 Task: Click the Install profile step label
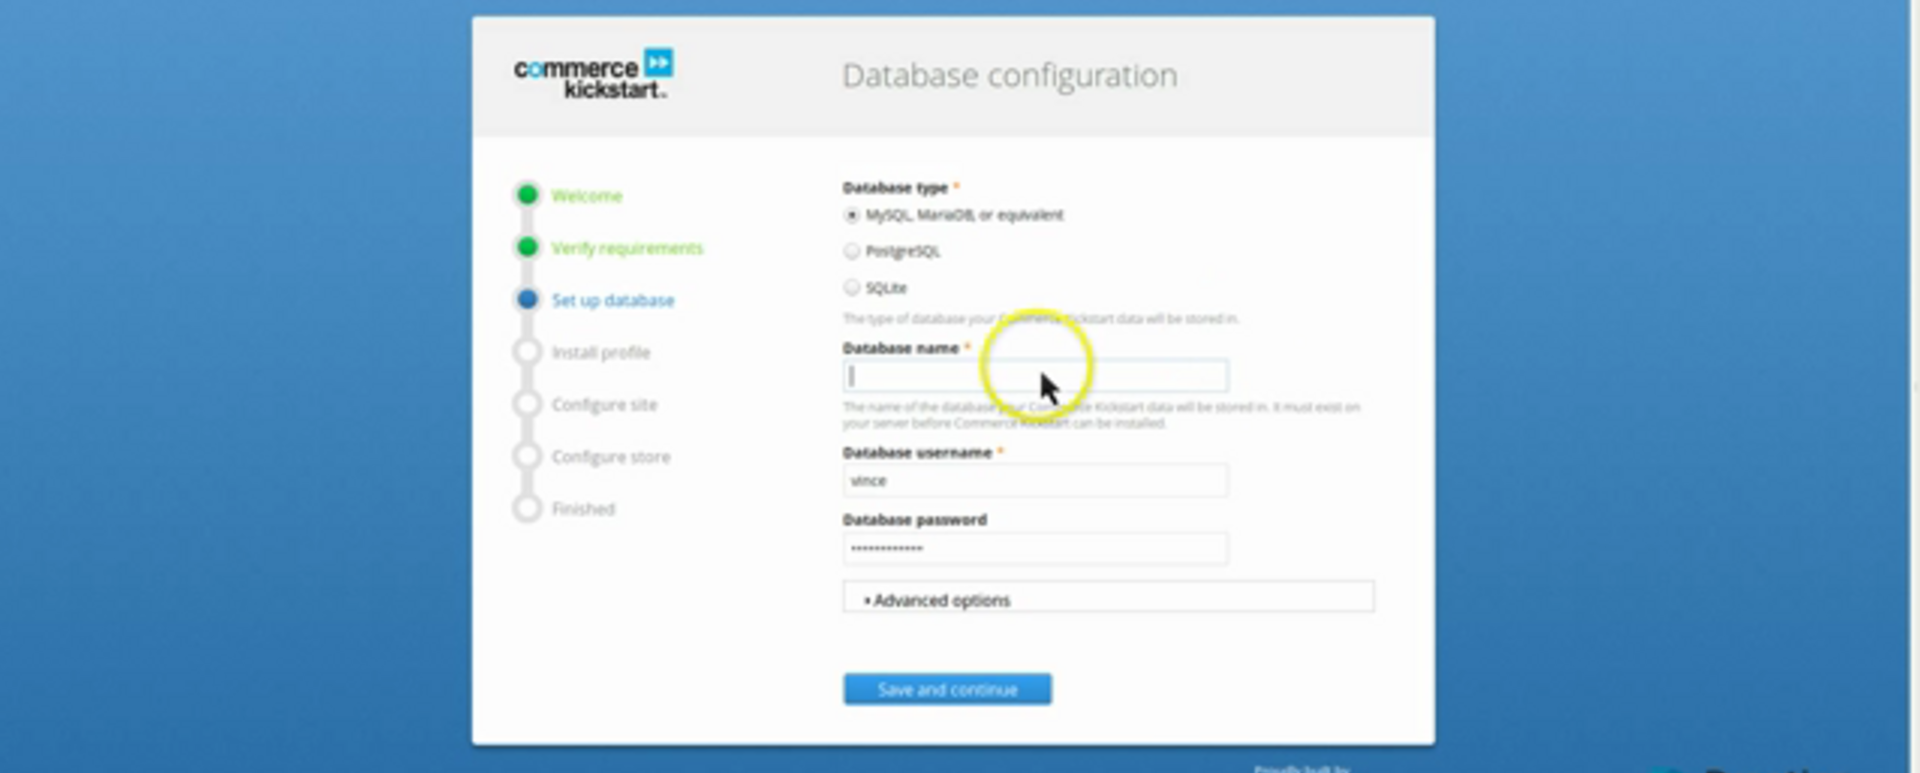[x=601, y=353]
